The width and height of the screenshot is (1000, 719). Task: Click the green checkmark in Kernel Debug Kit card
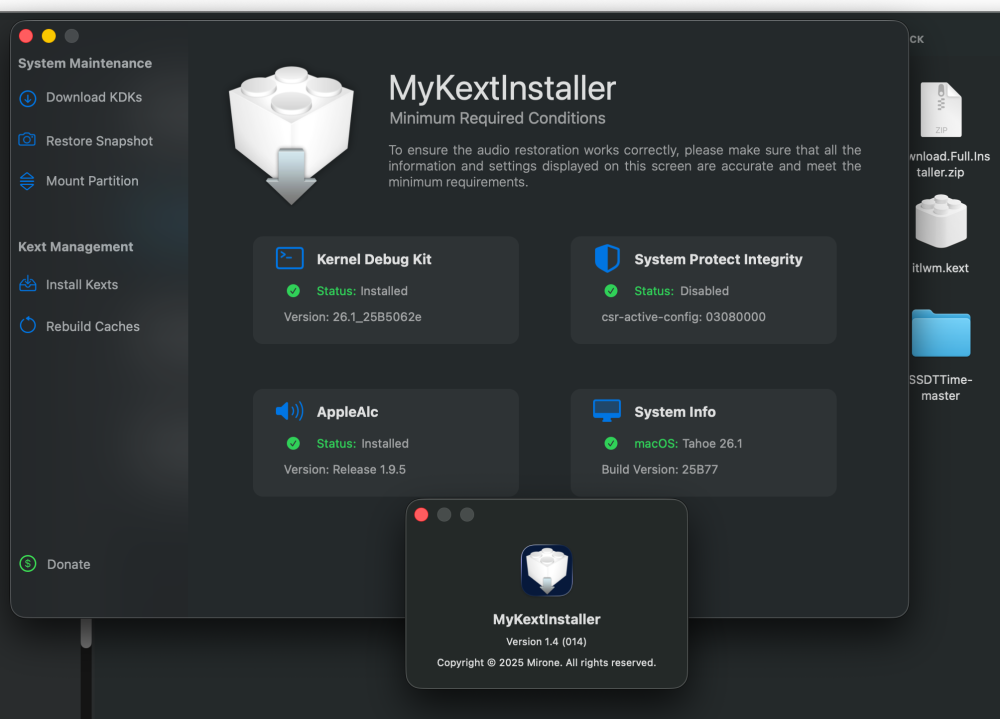click(293, 291)
